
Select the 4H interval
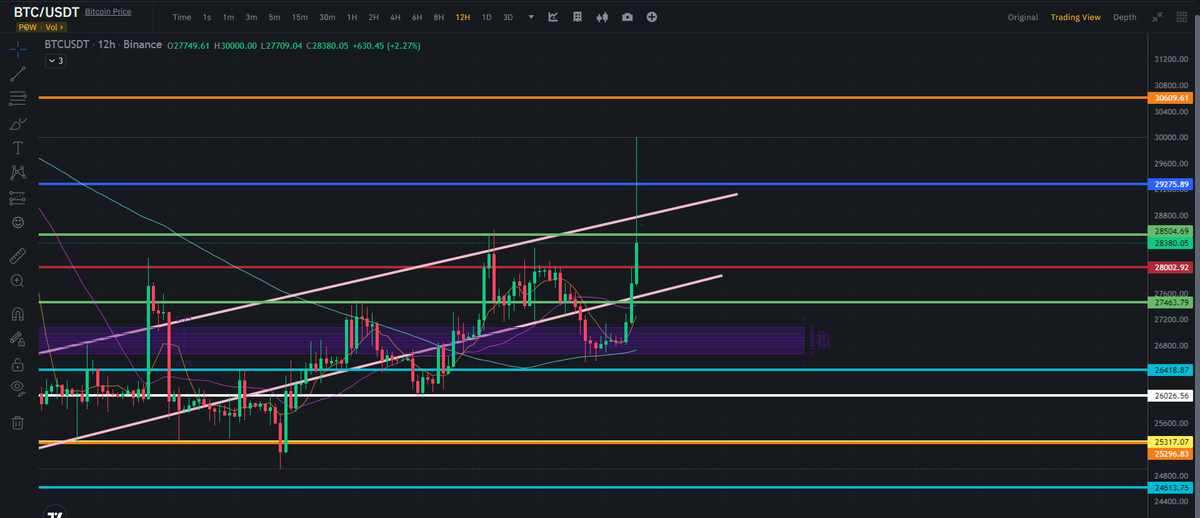pyautogui.click(x=395, y=17)
